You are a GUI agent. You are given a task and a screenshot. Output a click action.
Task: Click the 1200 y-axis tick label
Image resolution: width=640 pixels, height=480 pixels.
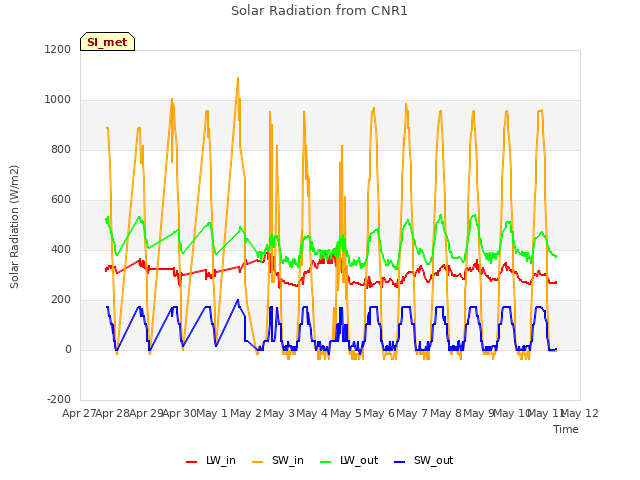point(58,49)
